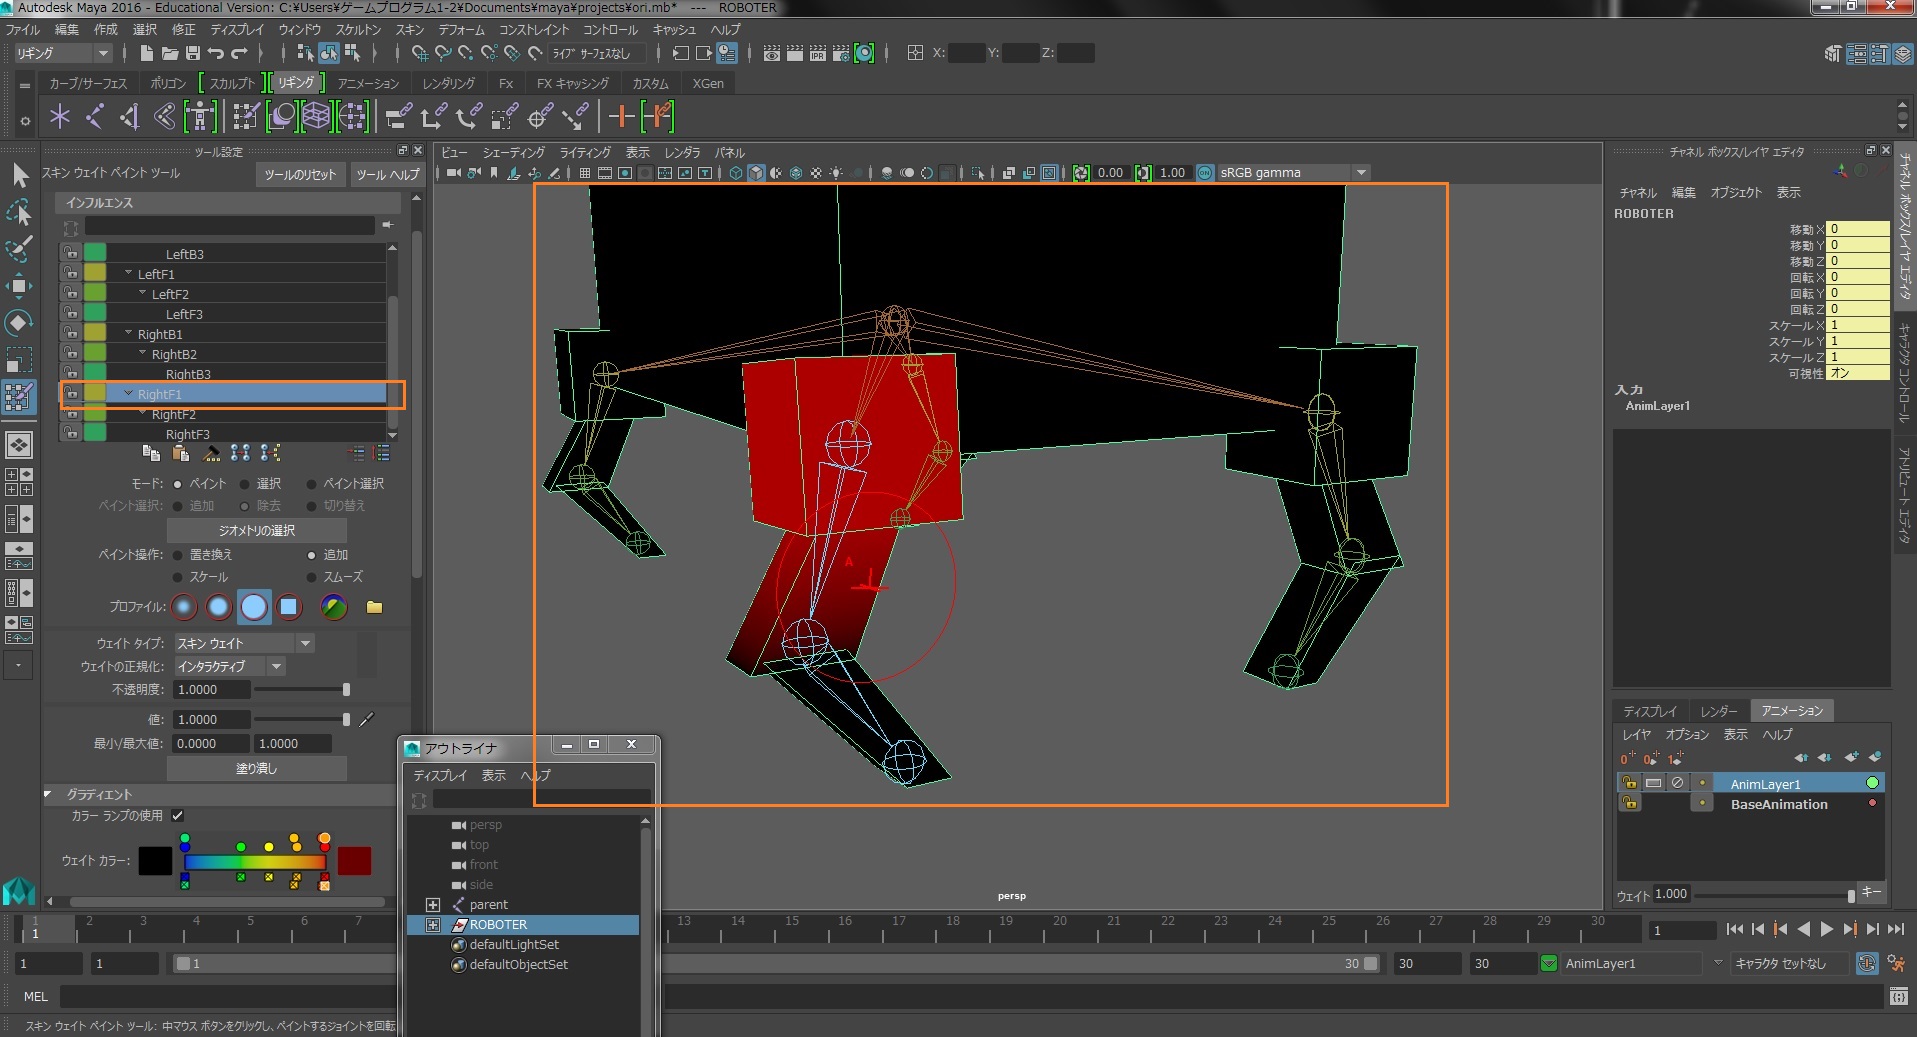Switch to the レンダー layer tab
1917x1037 pixels.
point(1718,711)
